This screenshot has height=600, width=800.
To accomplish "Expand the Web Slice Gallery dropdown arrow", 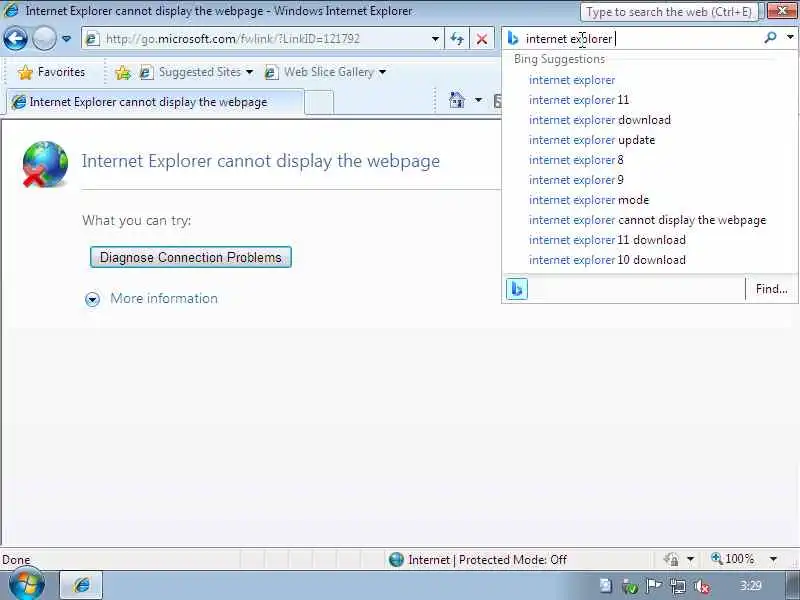I will pos(383,72).
